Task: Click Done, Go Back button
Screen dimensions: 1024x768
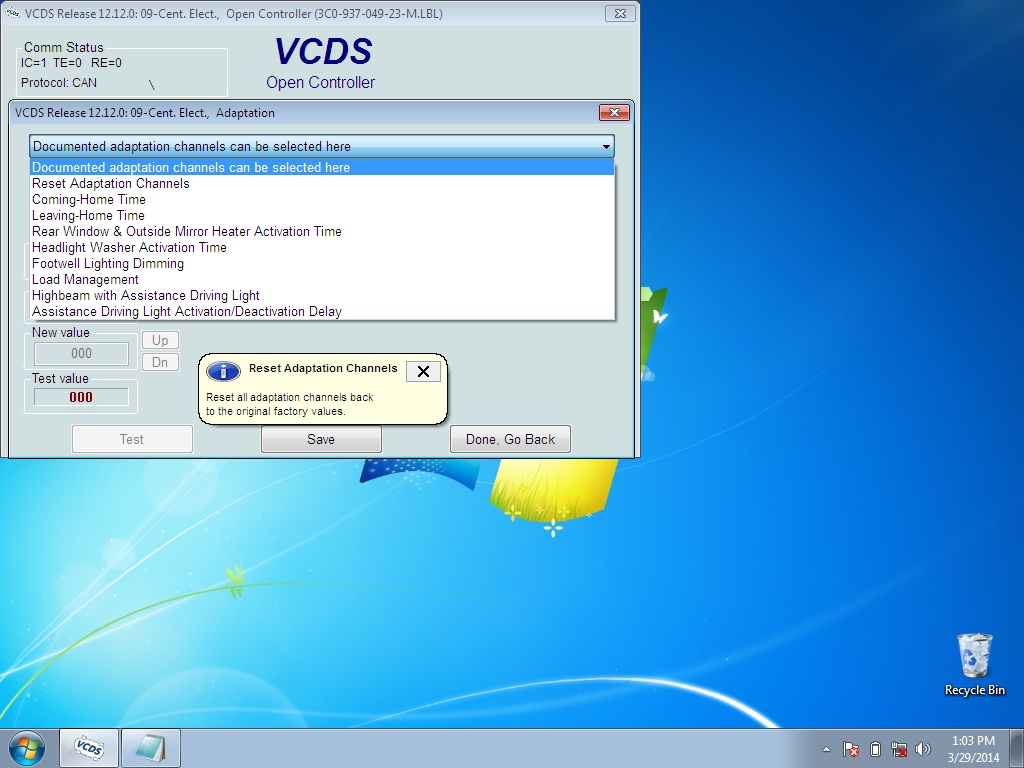Action: click(510, 440)
